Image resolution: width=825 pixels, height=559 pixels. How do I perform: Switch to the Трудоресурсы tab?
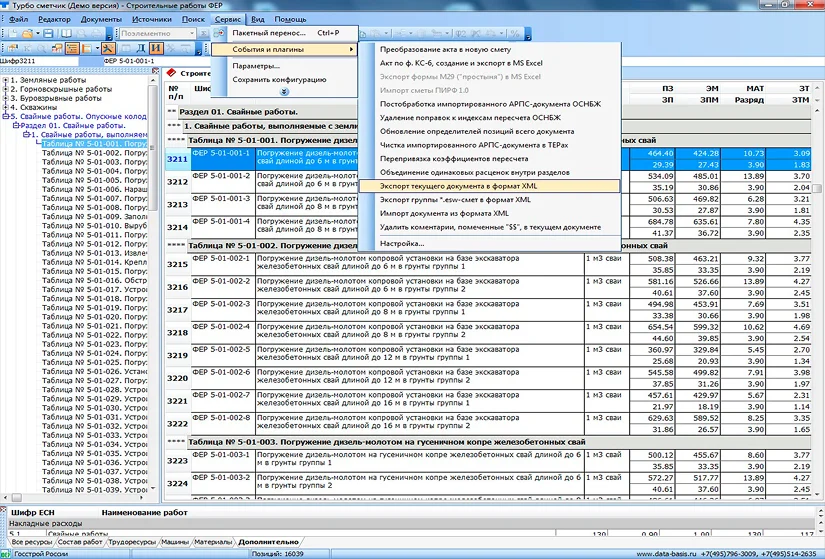coord(132,542)
